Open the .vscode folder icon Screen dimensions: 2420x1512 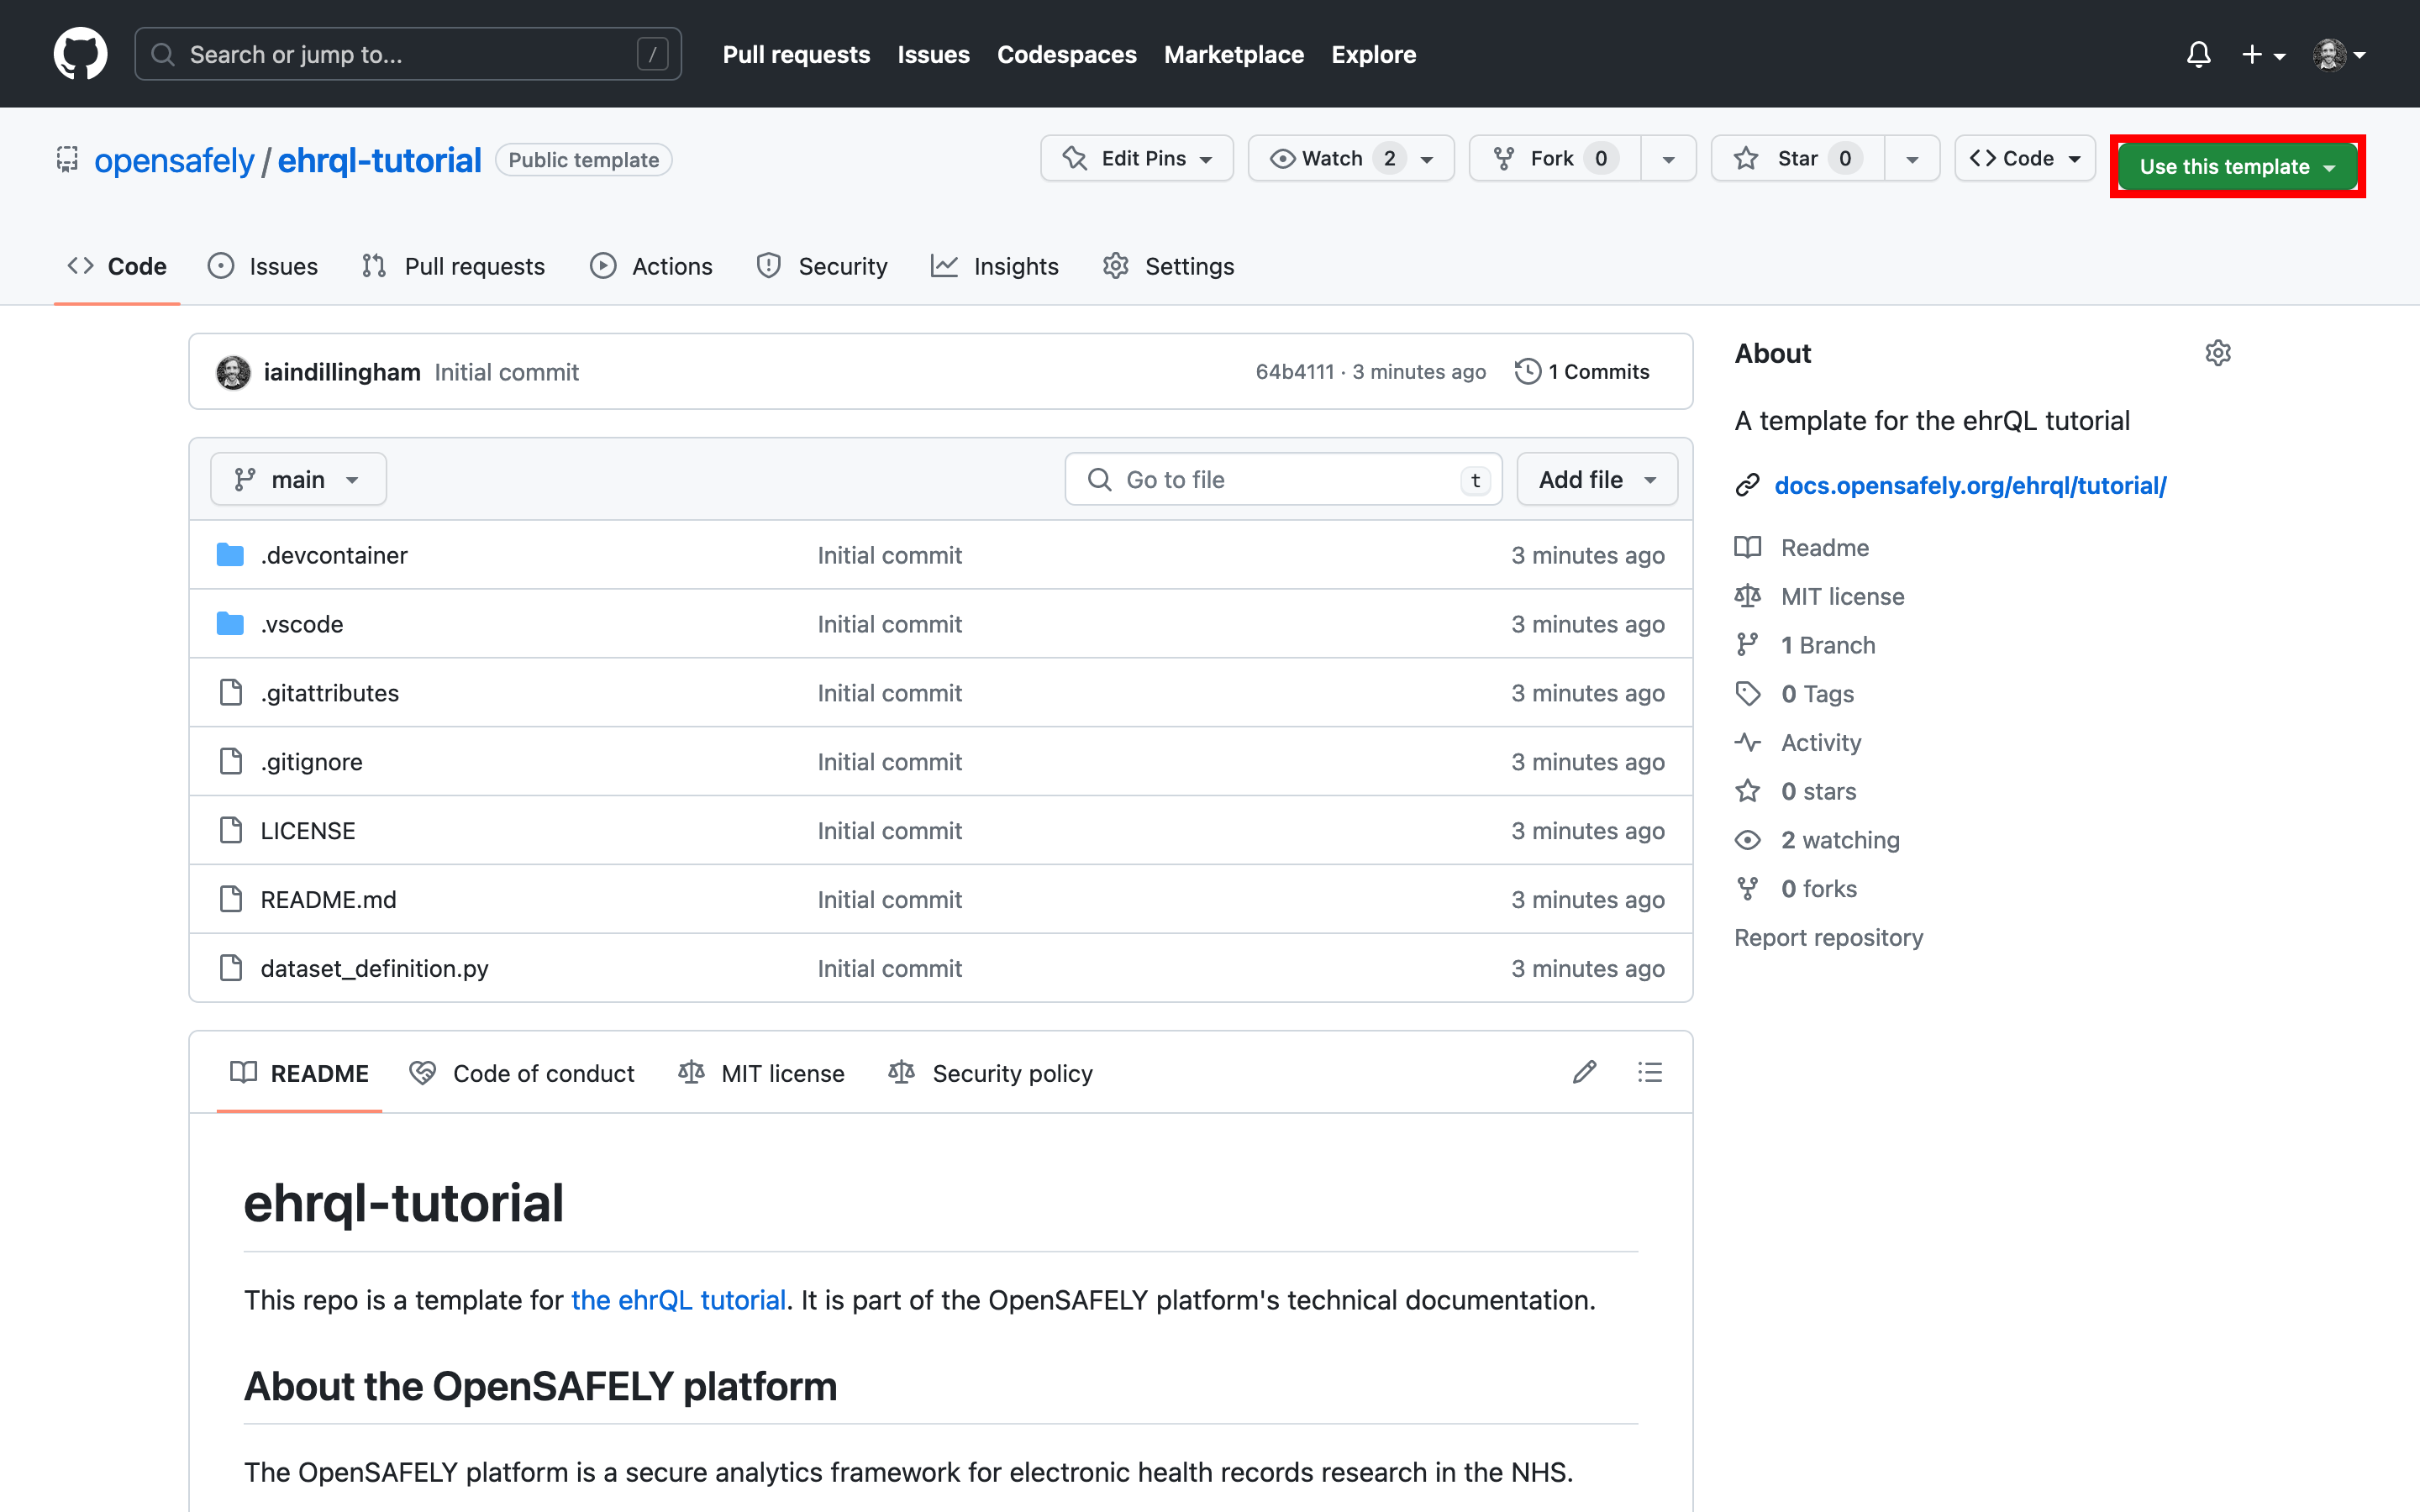coord(230,624)
